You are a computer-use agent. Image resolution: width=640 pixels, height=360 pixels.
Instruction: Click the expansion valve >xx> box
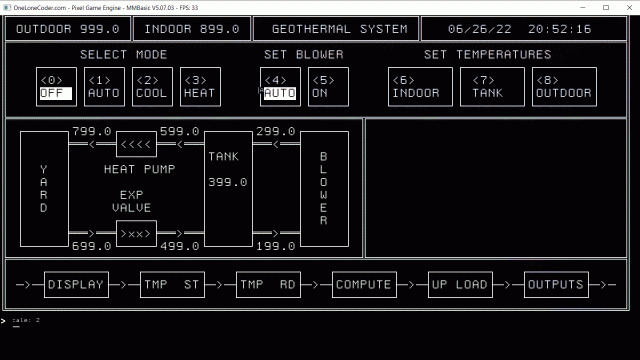coord(136,233)
